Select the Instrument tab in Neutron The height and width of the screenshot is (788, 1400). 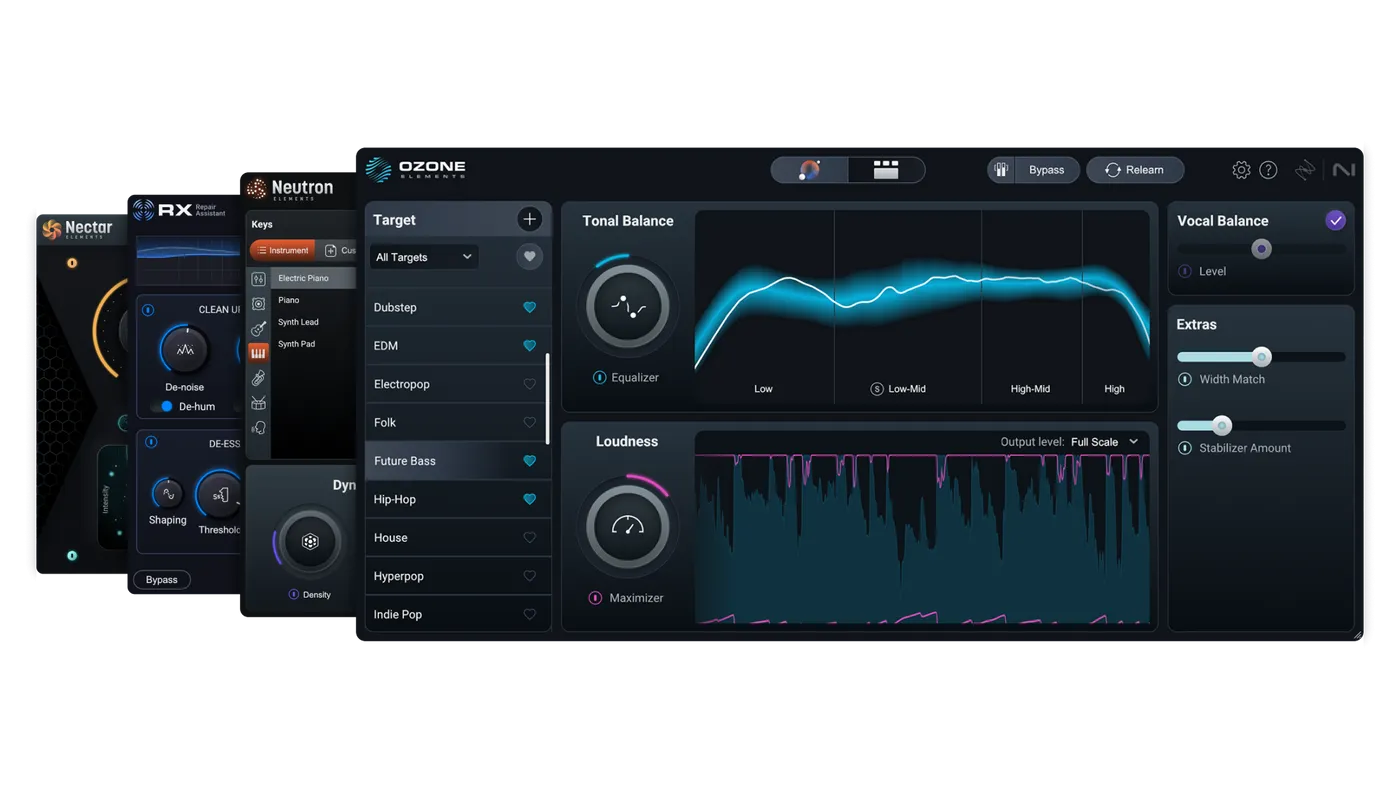[x=282, y=250]
